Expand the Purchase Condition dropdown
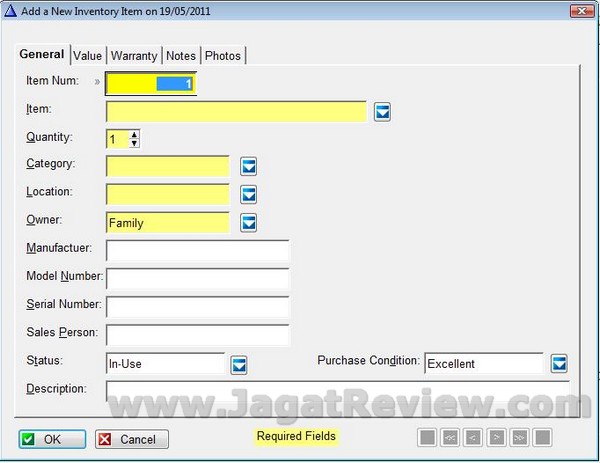This screenshot has height=463, width=600. tap(559, 364)
